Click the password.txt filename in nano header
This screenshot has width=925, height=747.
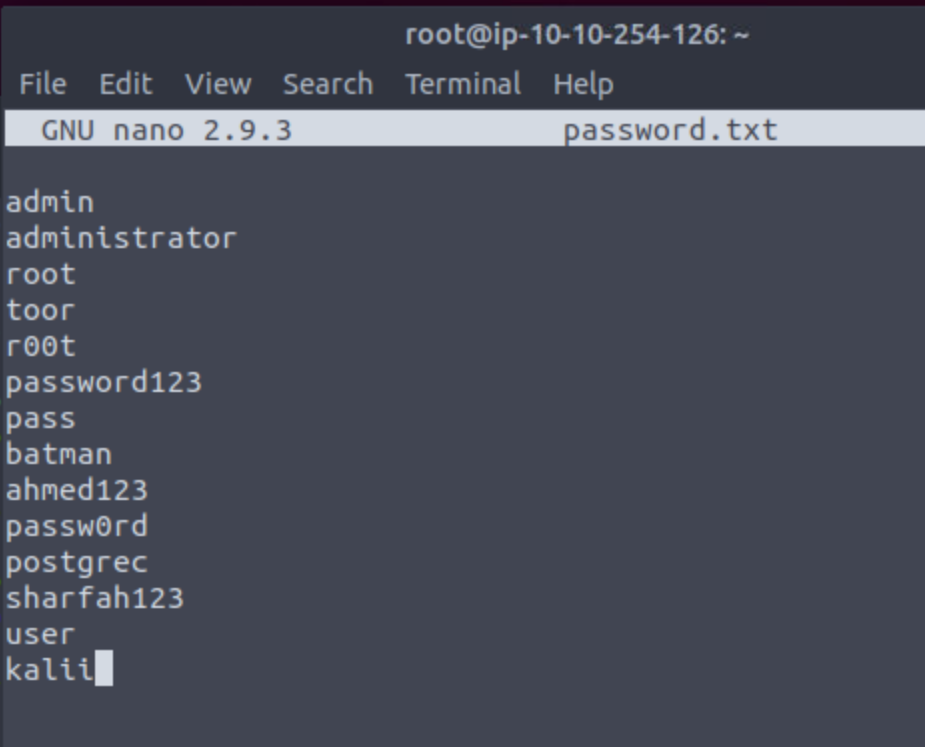(670, 130)
